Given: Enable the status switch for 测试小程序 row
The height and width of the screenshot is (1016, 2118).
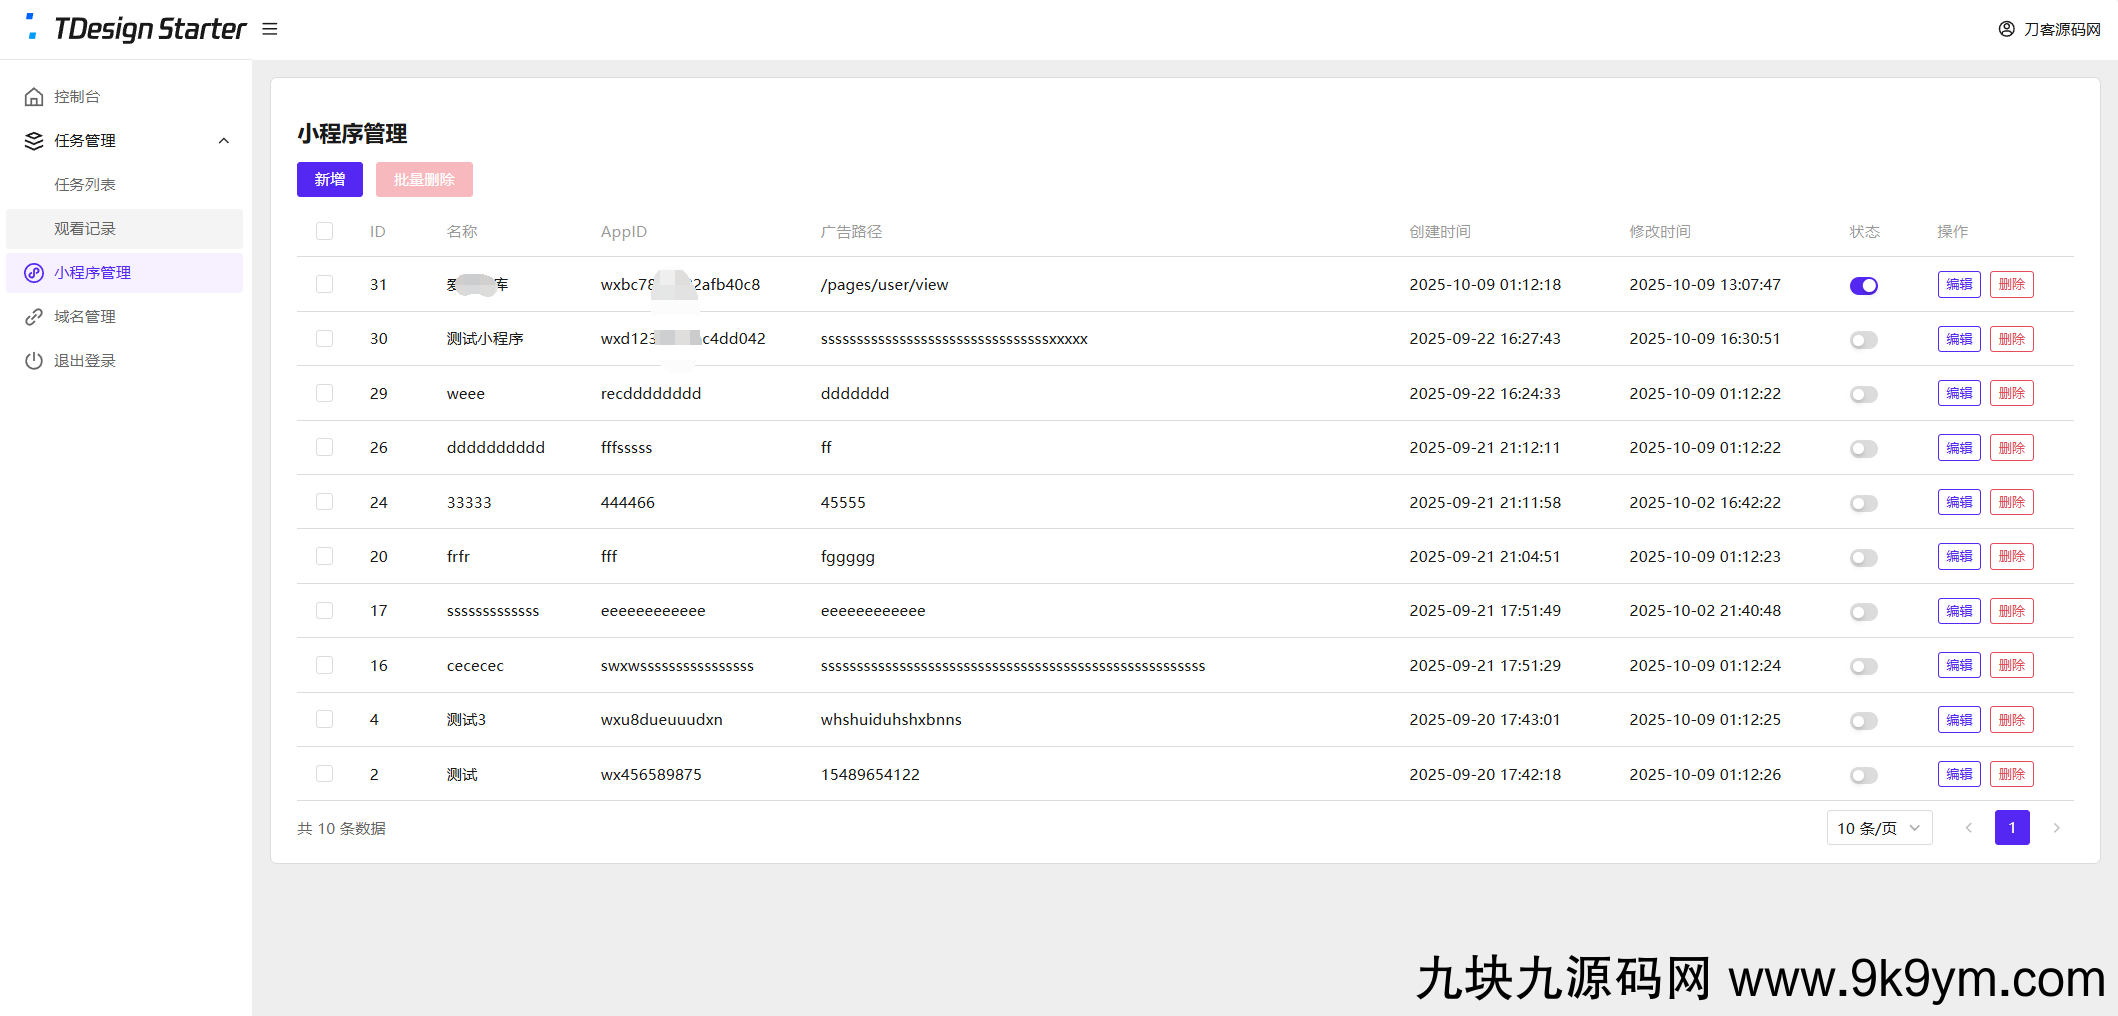Looking at the screenshot, I should (1863, 340).
